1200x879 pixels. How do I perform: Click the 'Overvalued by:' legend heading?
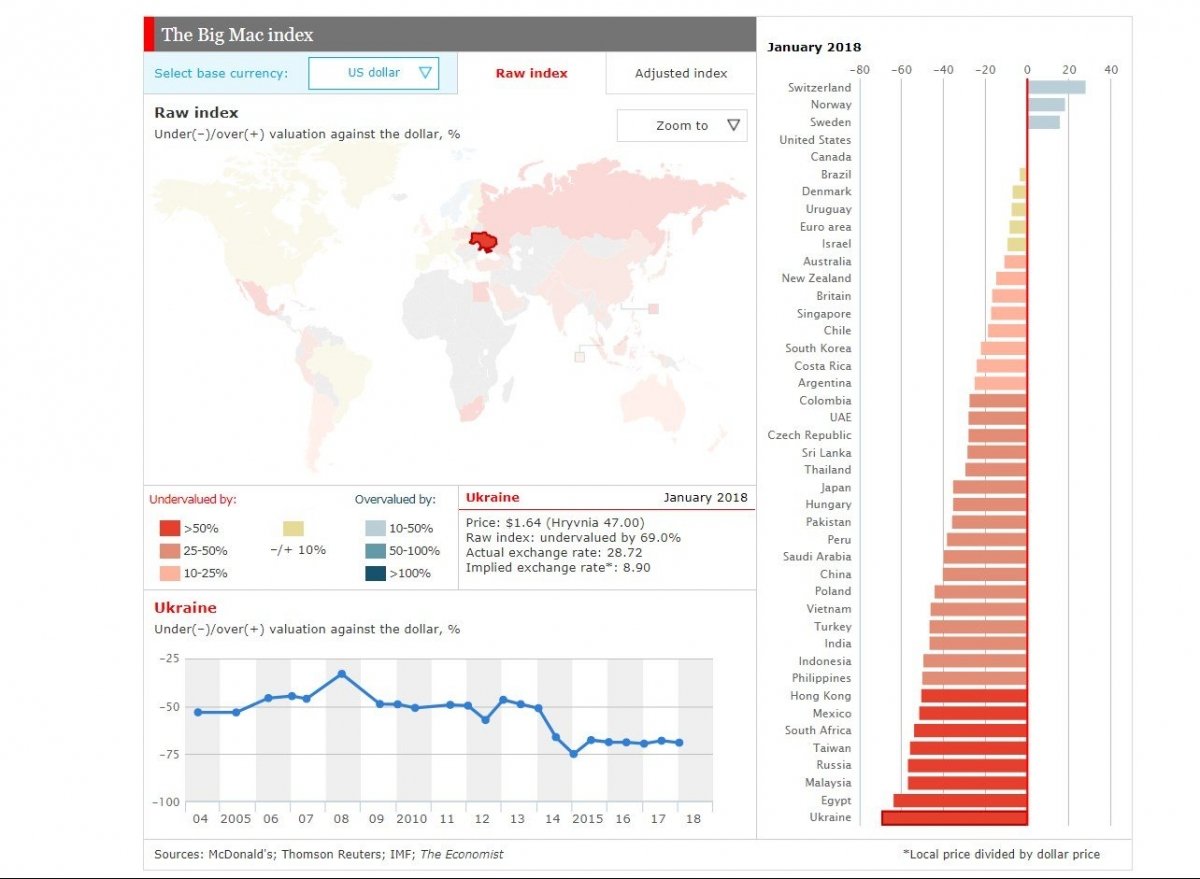click(x=395, y=499)
